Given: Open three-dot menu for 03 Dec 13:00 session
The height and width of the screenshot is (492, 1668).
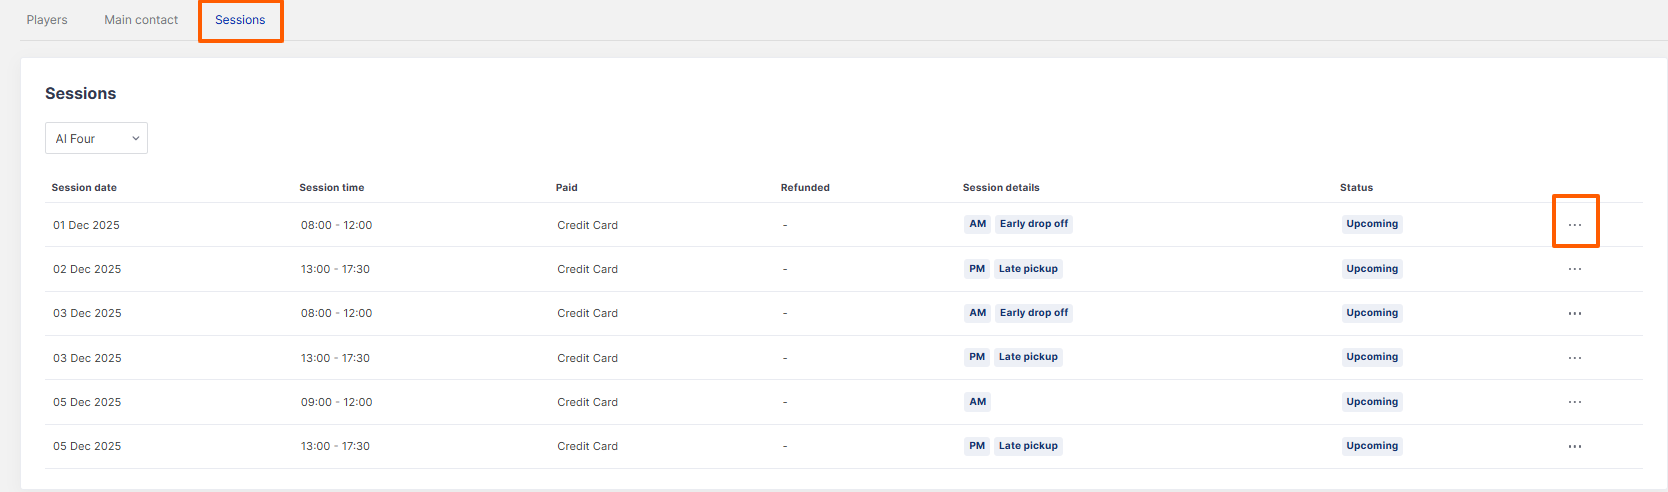Looking at the screenshot, I should tap(1575, 358).
